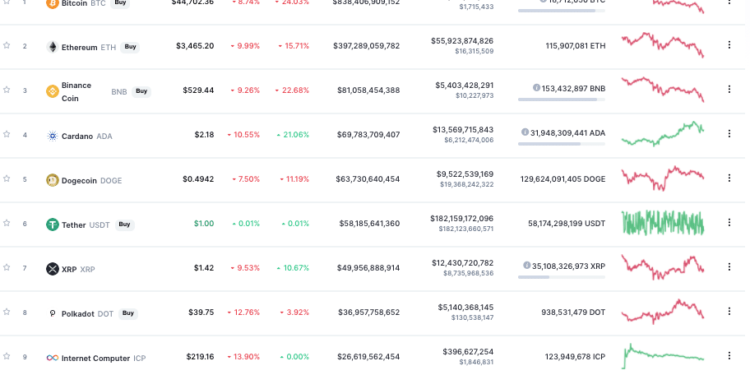This screenshot has height=375, width=750.
Task: Open the Dogecoin row more-options menu
Action: coord(729,178)
